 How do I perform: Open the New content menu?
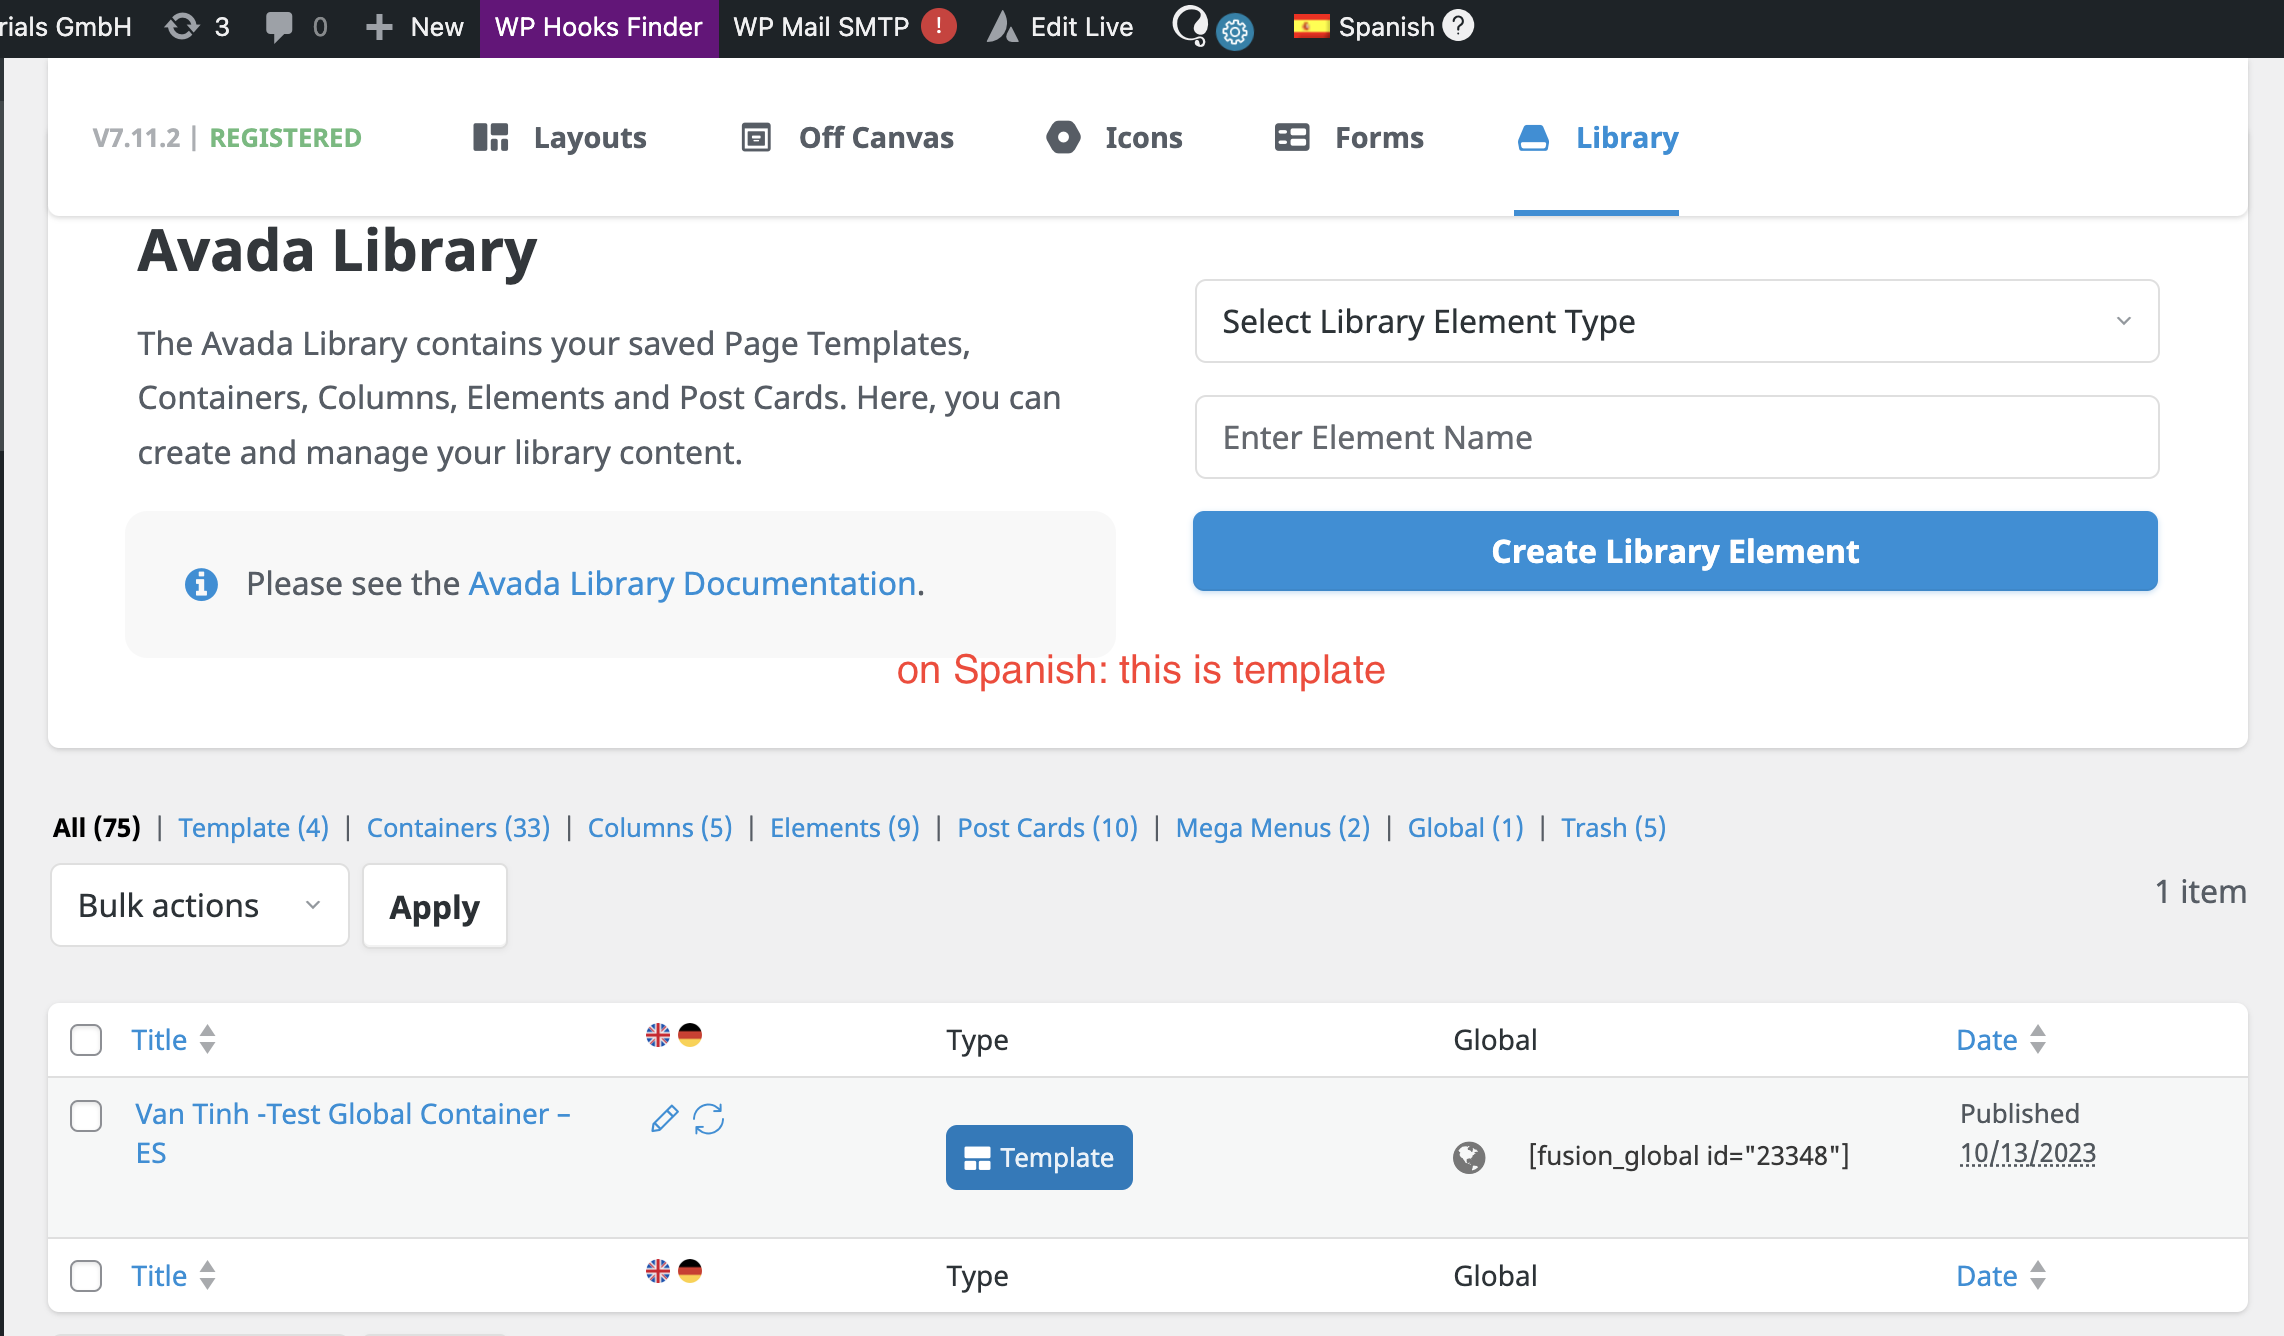click(x=415, y=27)
